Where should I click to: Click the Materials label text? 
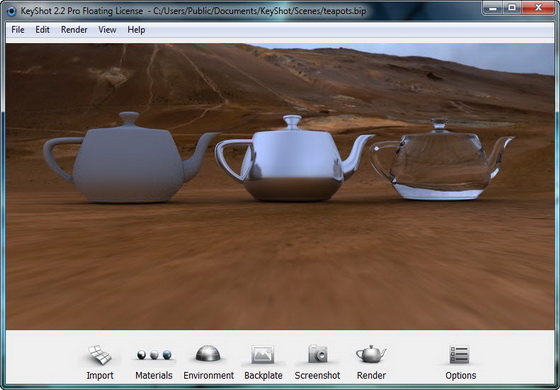point(154,375)
